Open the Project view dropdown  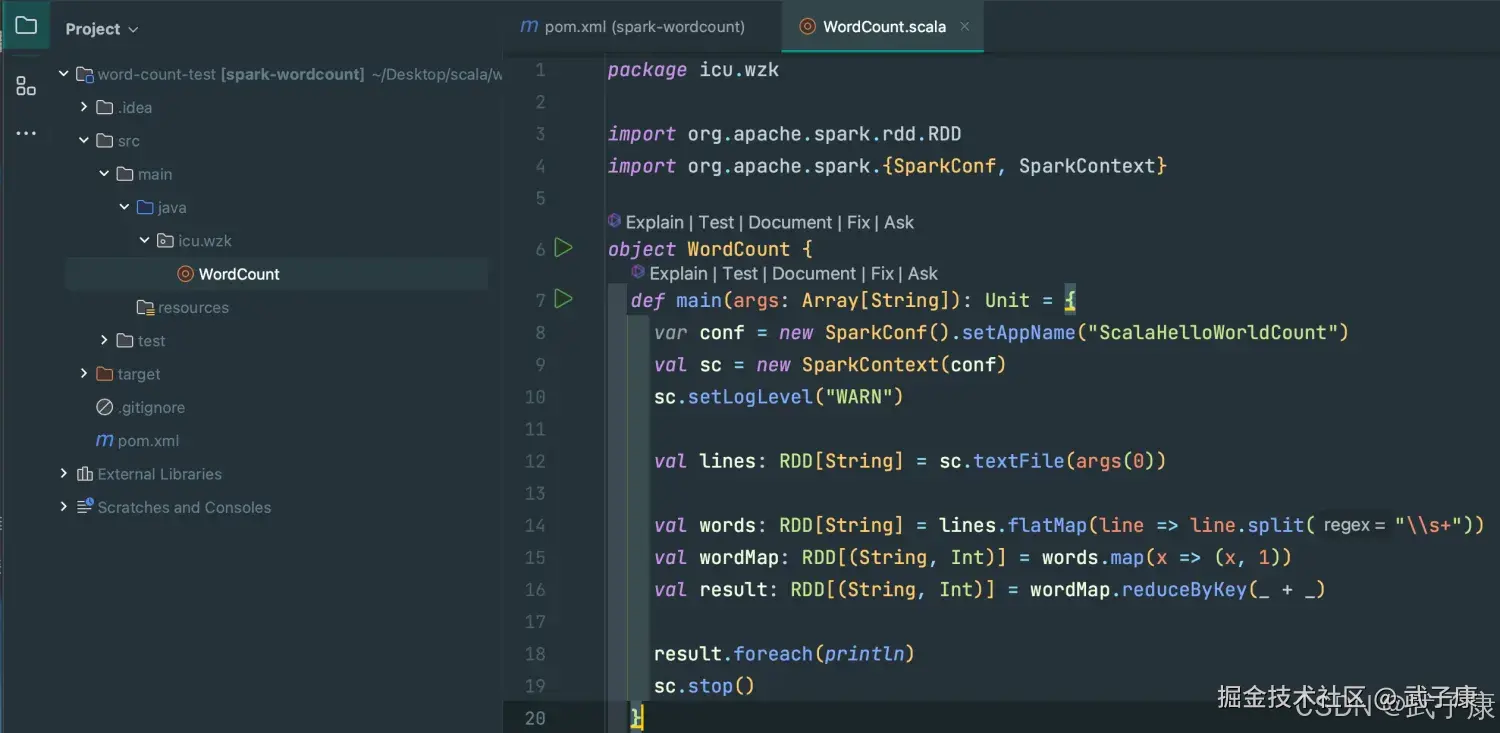point(102,29)
